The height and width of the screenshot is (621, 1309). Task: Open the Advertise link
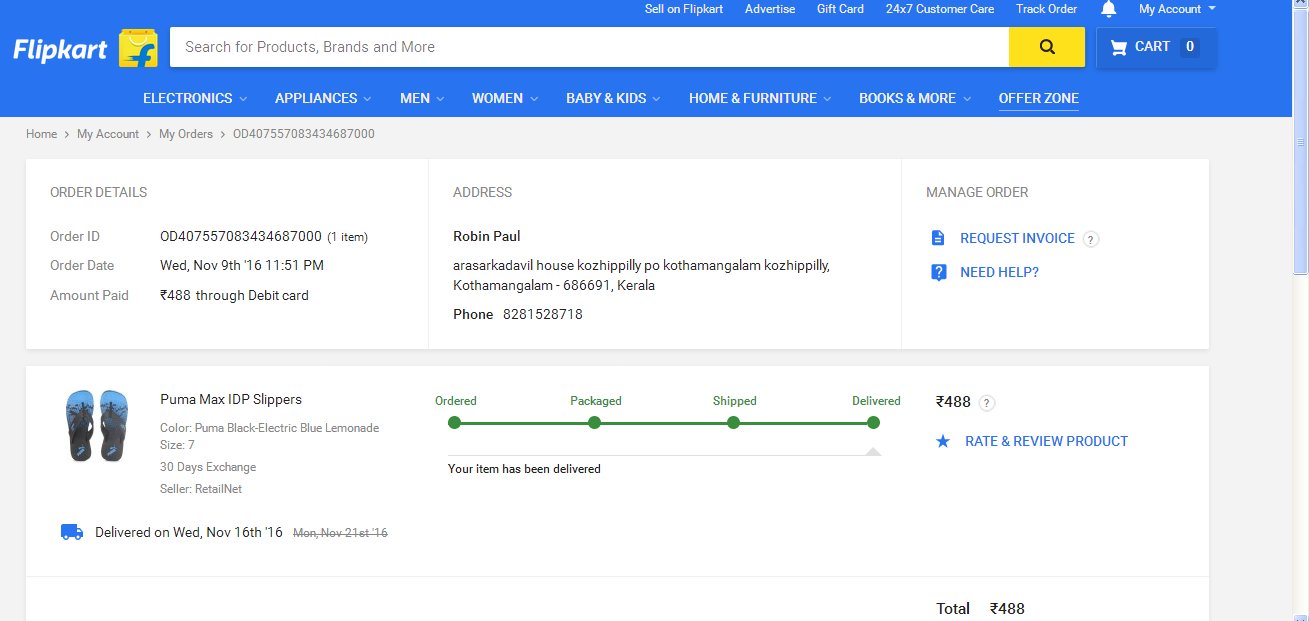tap(770, 9)
